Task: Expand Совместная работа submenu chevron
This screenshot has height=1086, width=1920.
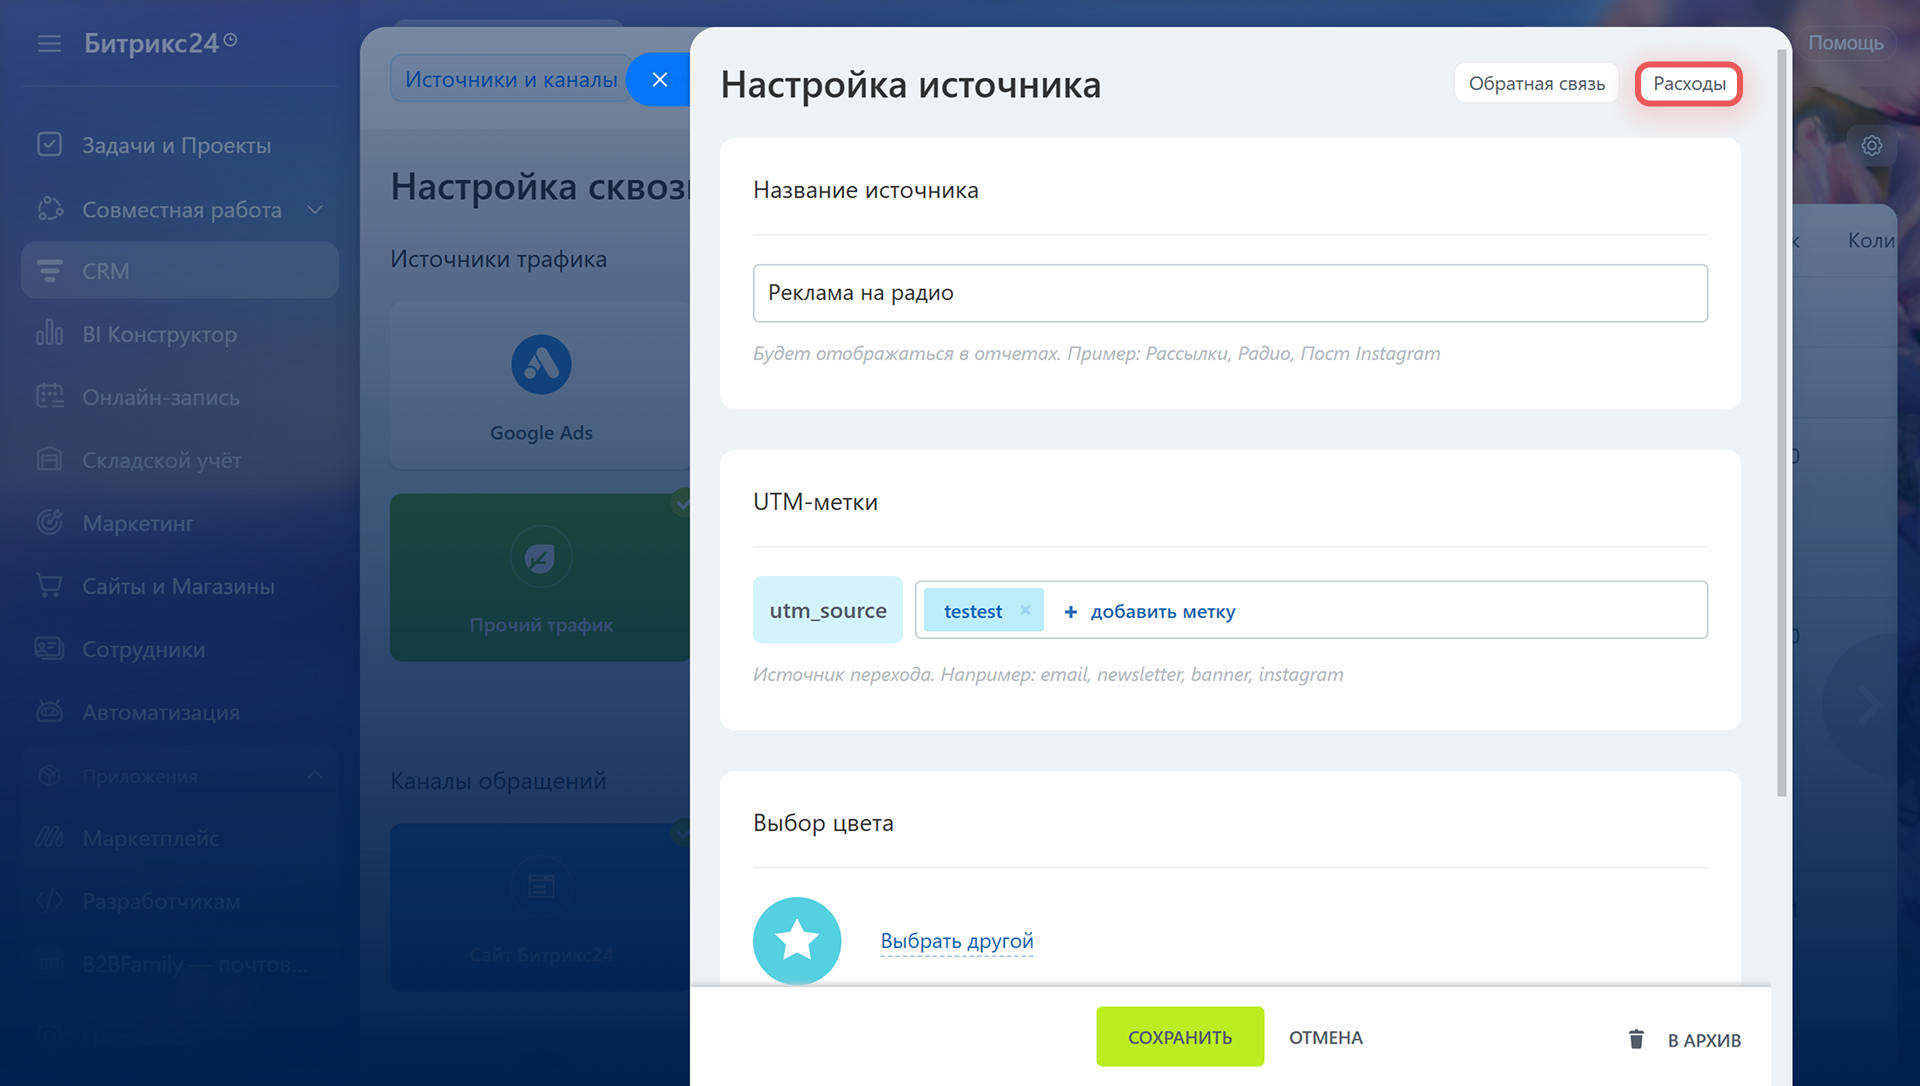Action: (315, 210)
